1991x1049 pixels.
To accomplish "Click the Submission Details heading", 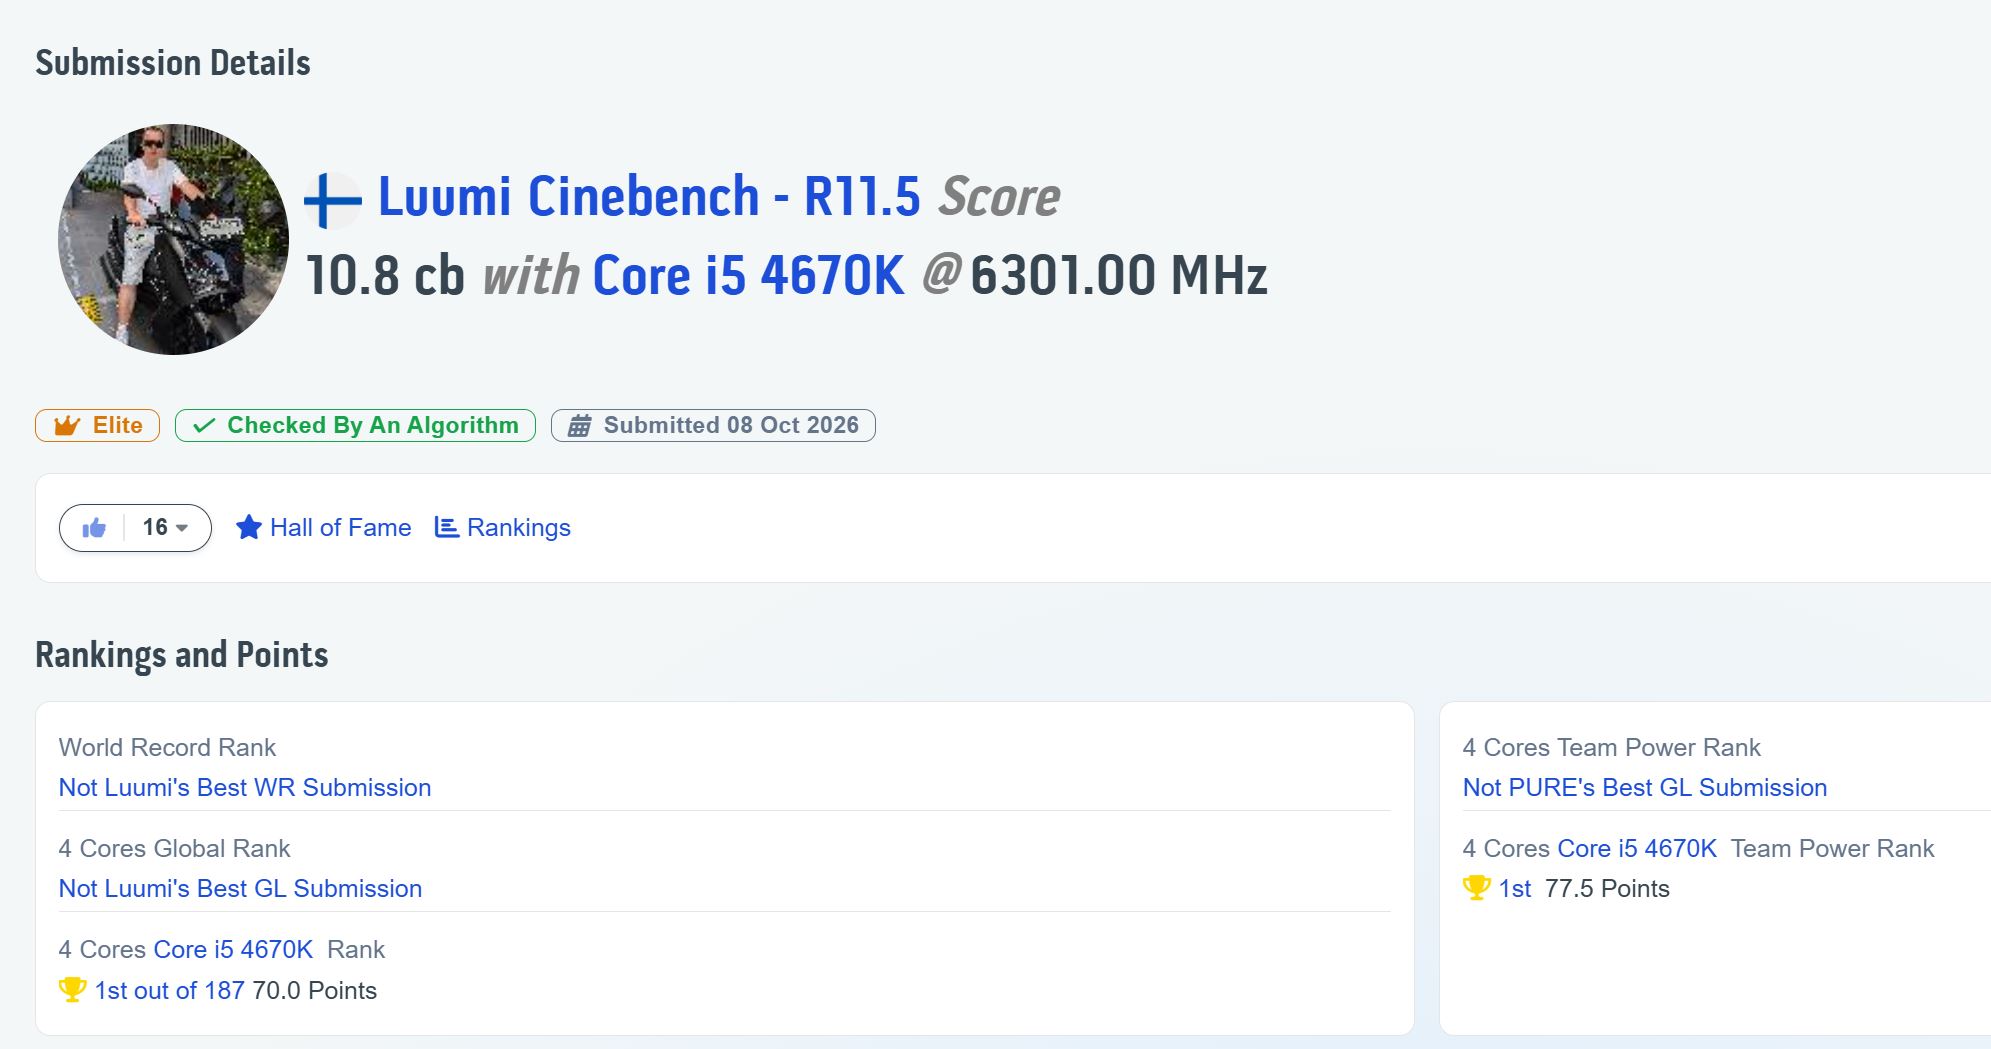I will (173, 63).
